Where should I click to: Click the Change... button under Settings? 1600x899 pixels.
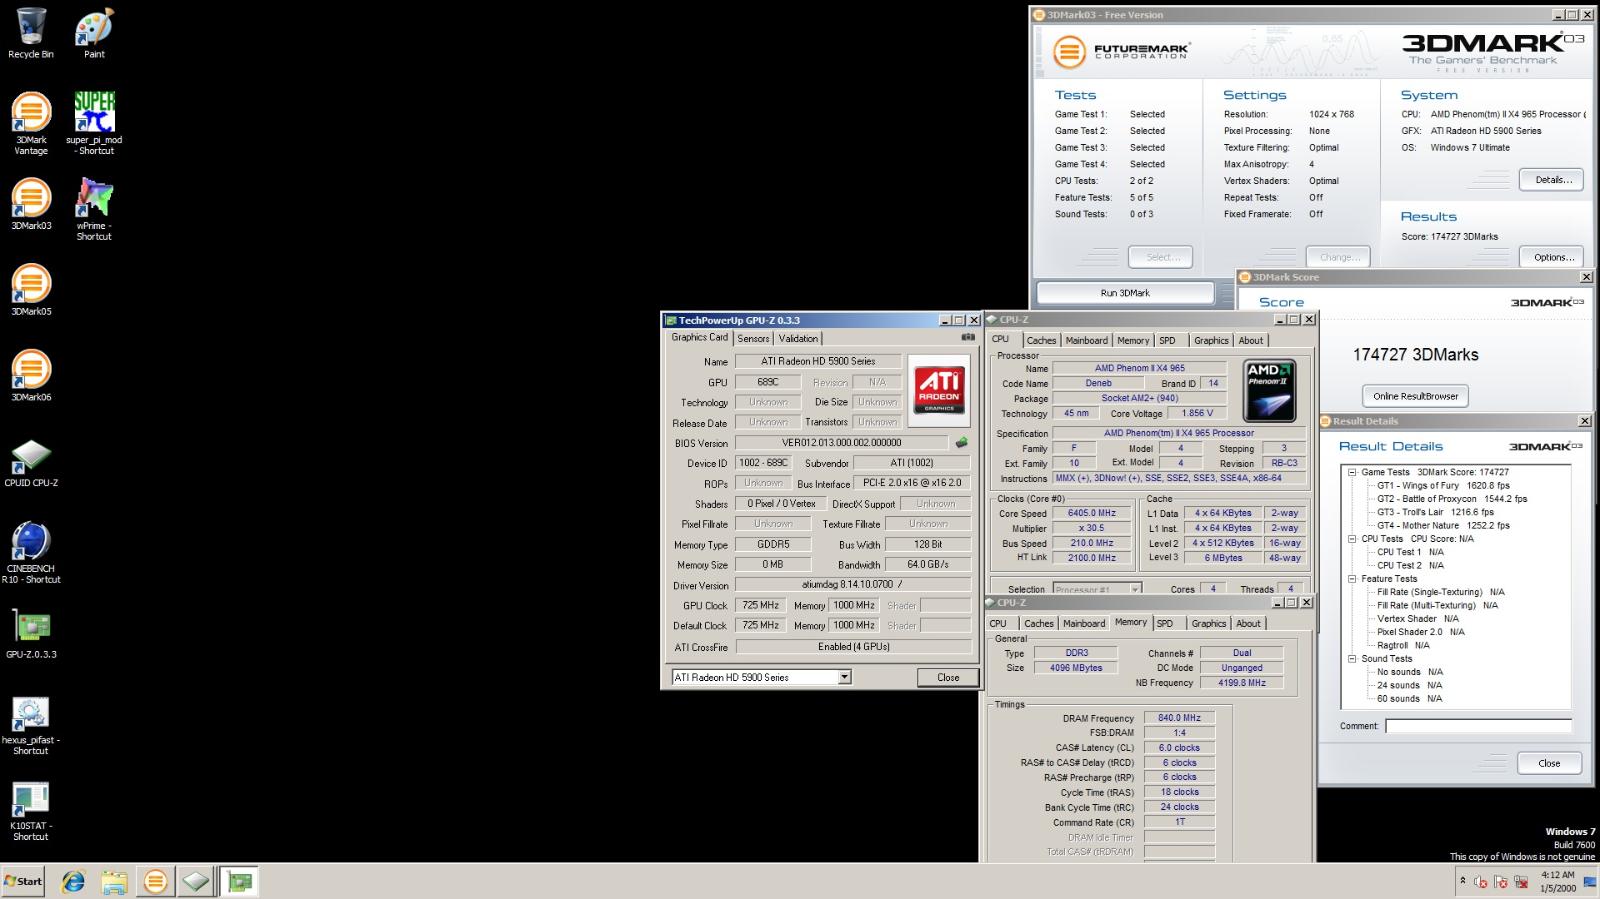pos(1339,257)
